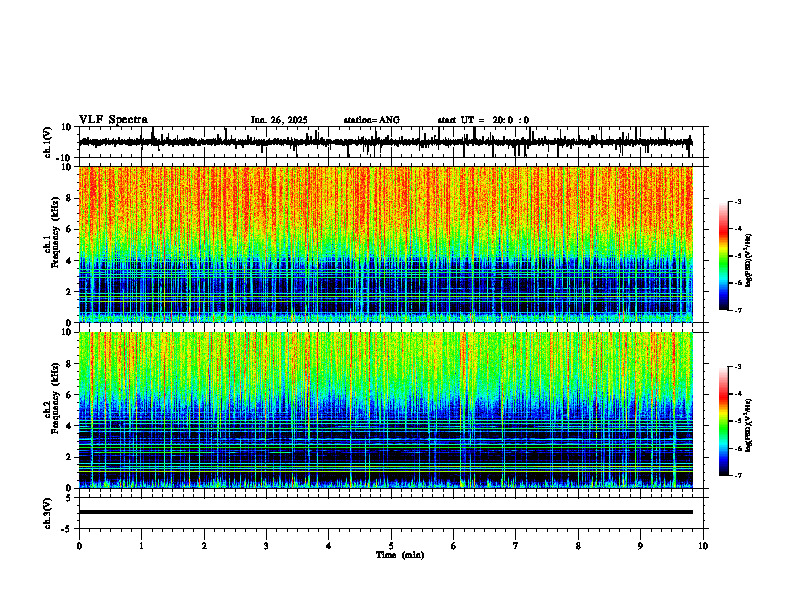Select time axis end tick label '10'

point(703,546)
